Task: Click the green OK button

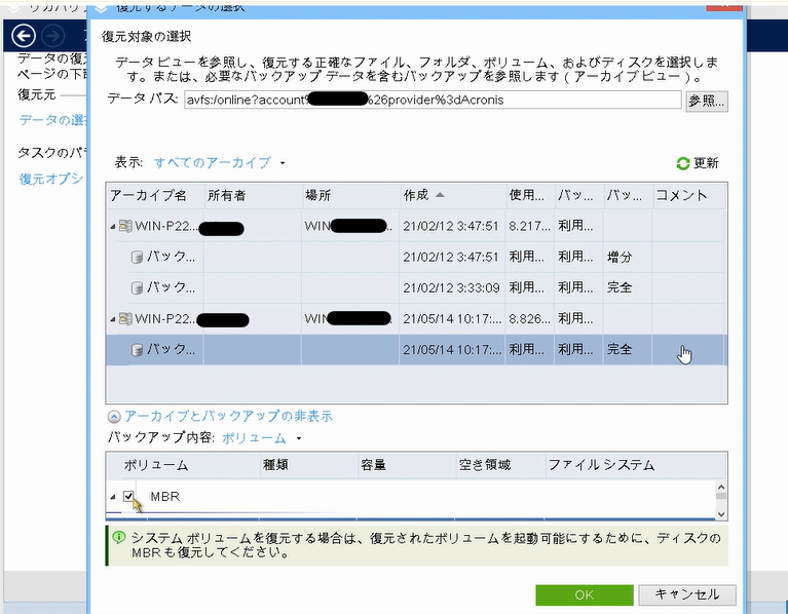Action: coord(584,595)
